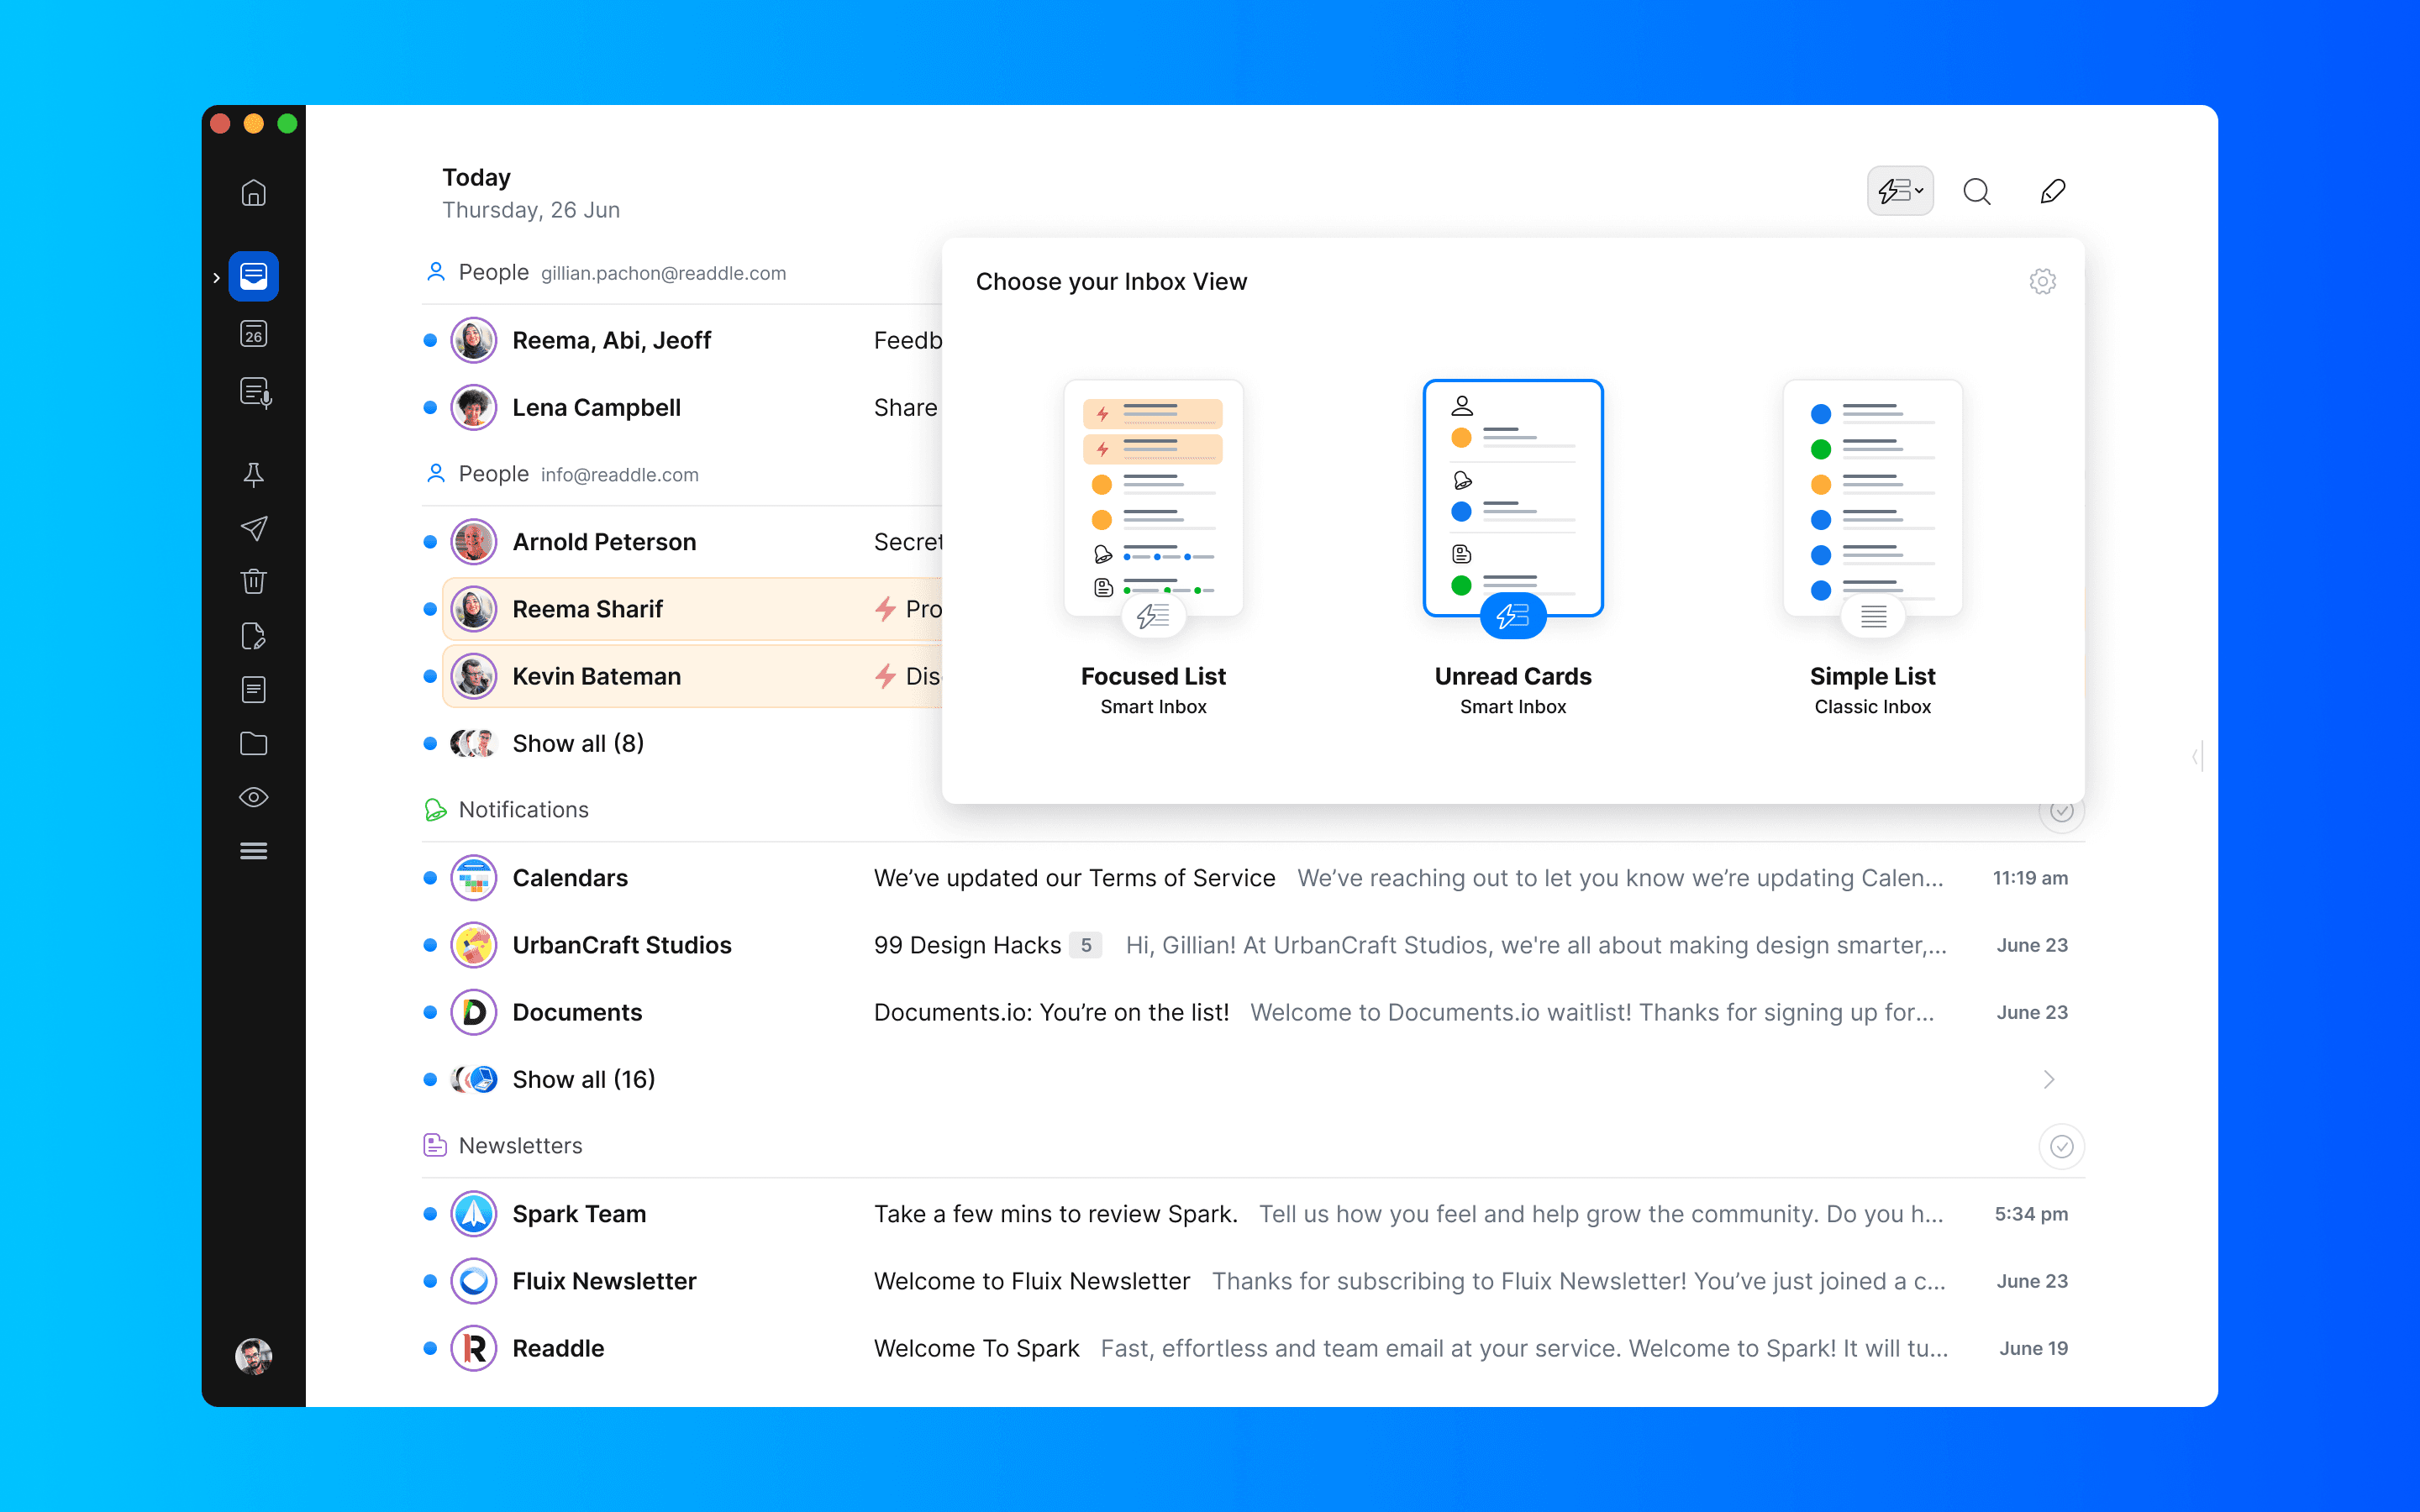Image resolution: width=2420 pixels, height=1512 pixels.
Task: Select the Unread Cards inbox view
Action: point(1513,548)
